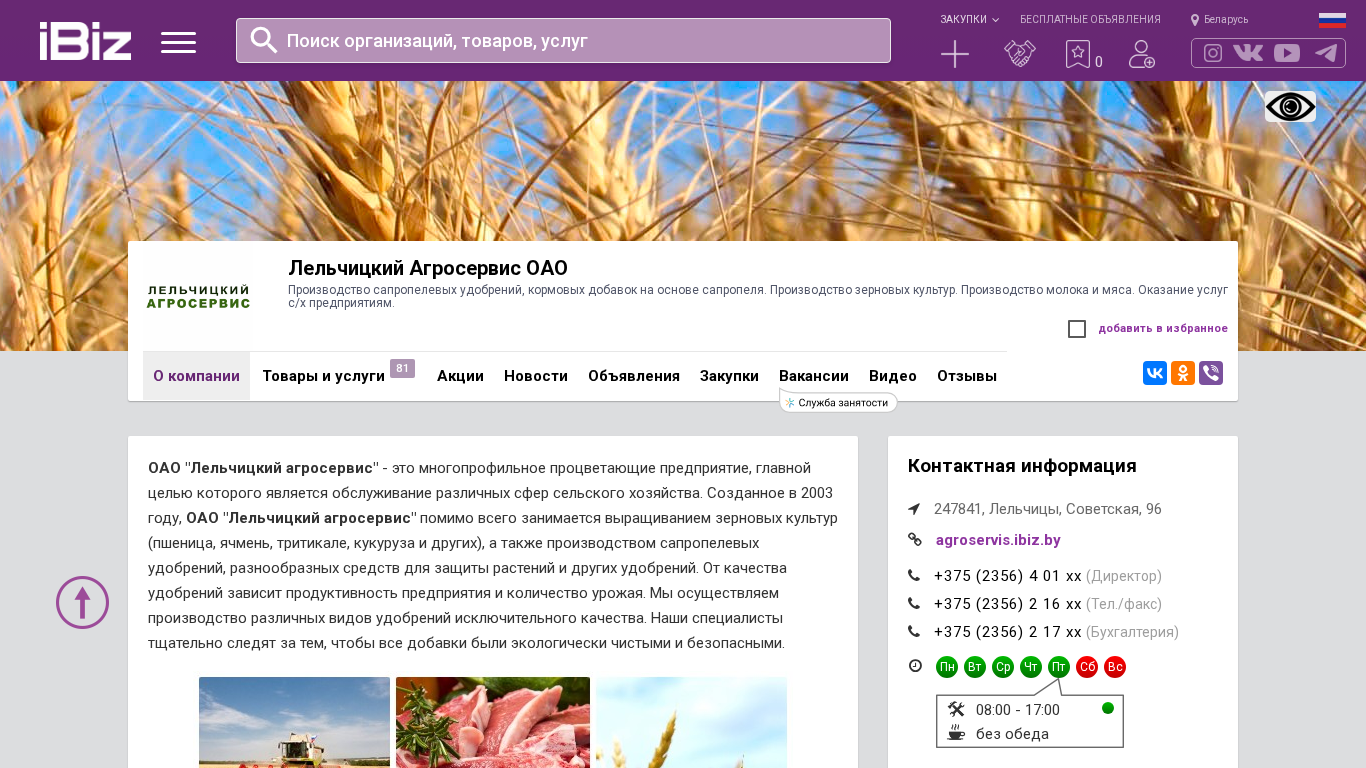1366x768 pixels.
Task: Open the Instagram icon in header
Action: [1213, 53]
